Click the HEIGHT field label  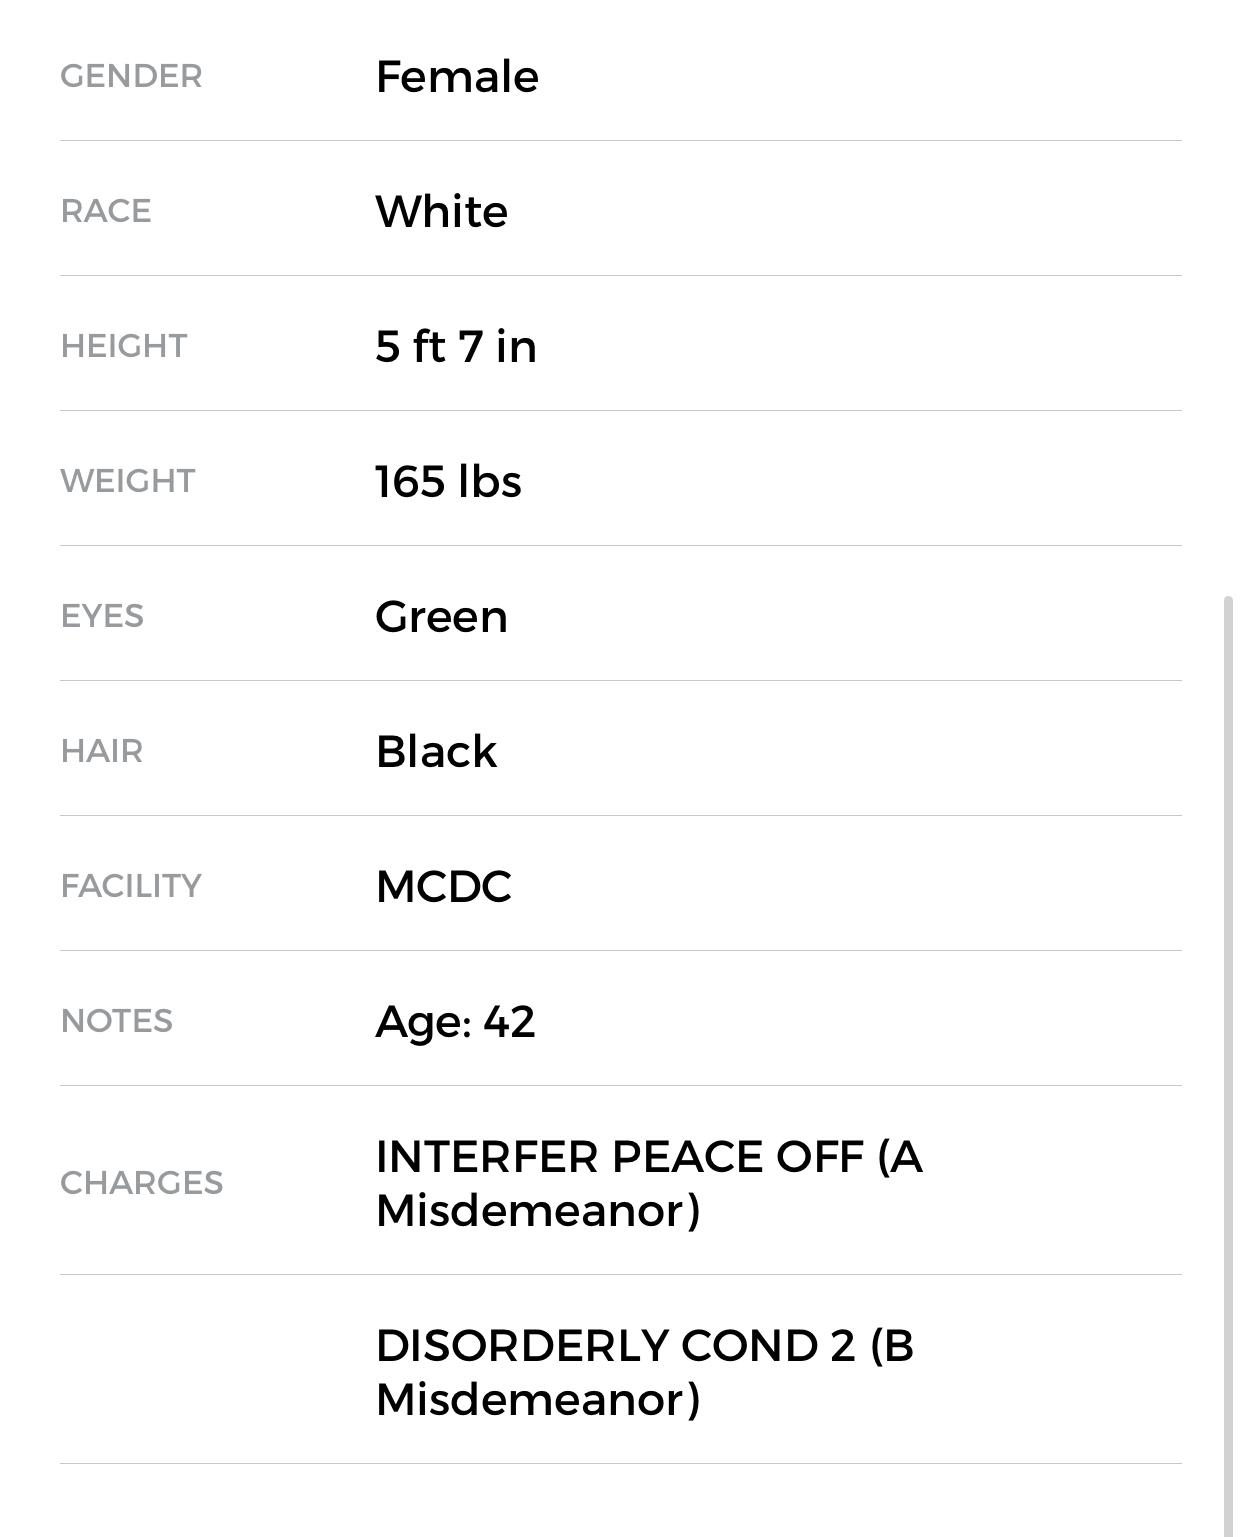point(123,346)
